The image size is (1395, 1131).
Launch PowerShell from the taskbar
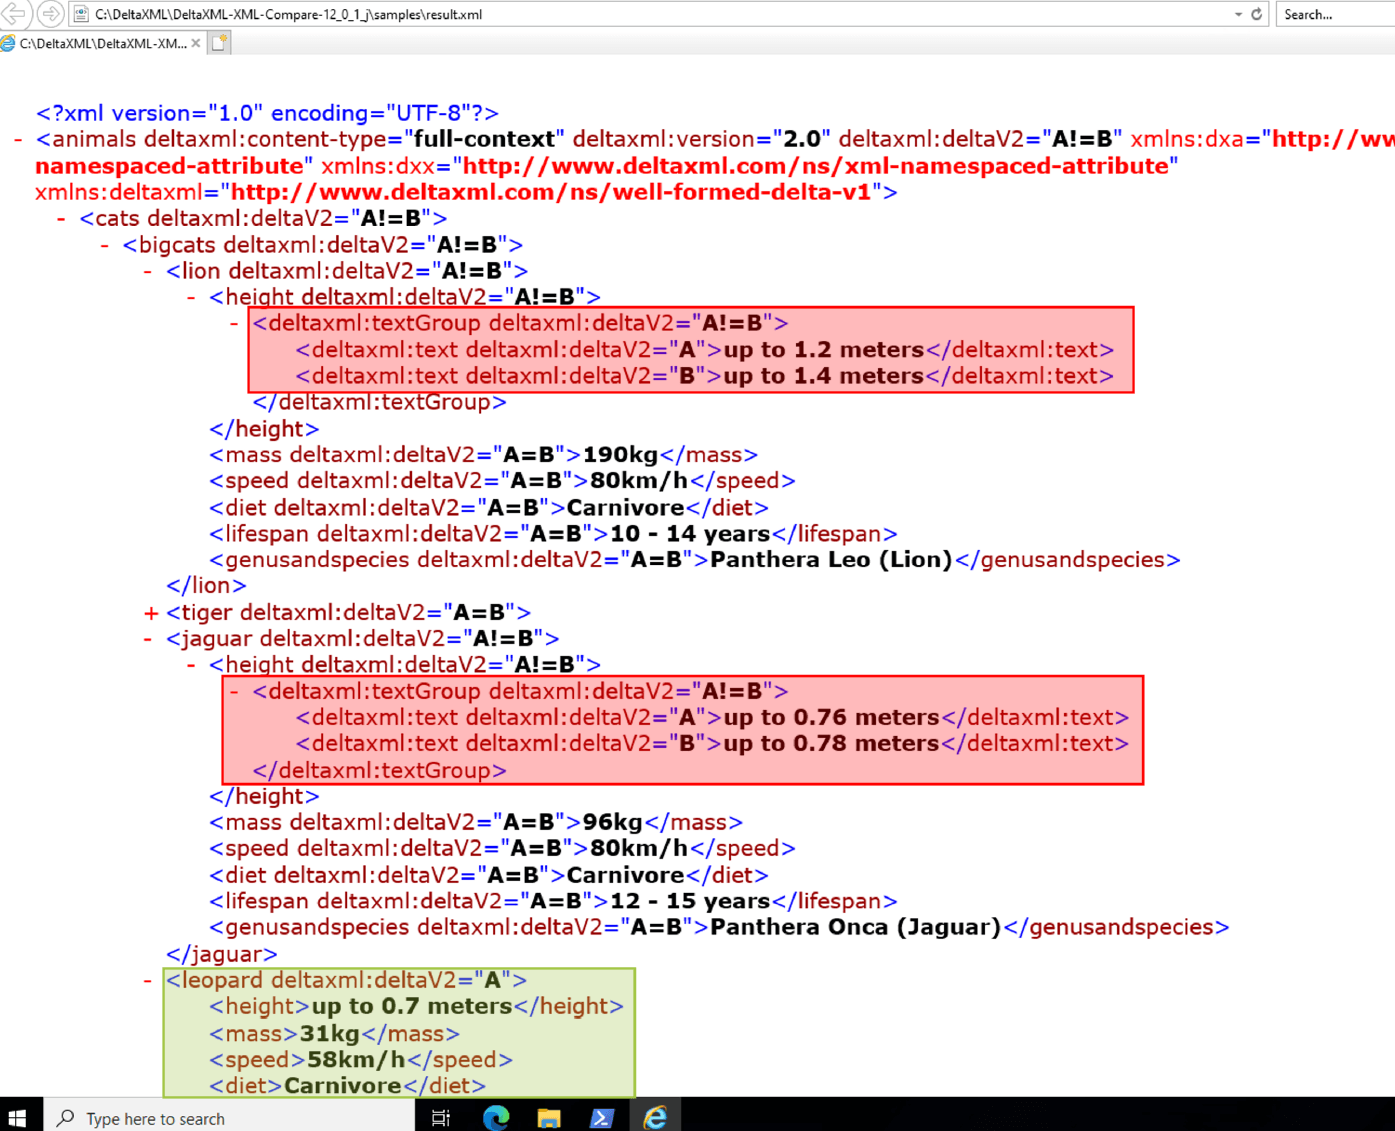point(601,1117)
